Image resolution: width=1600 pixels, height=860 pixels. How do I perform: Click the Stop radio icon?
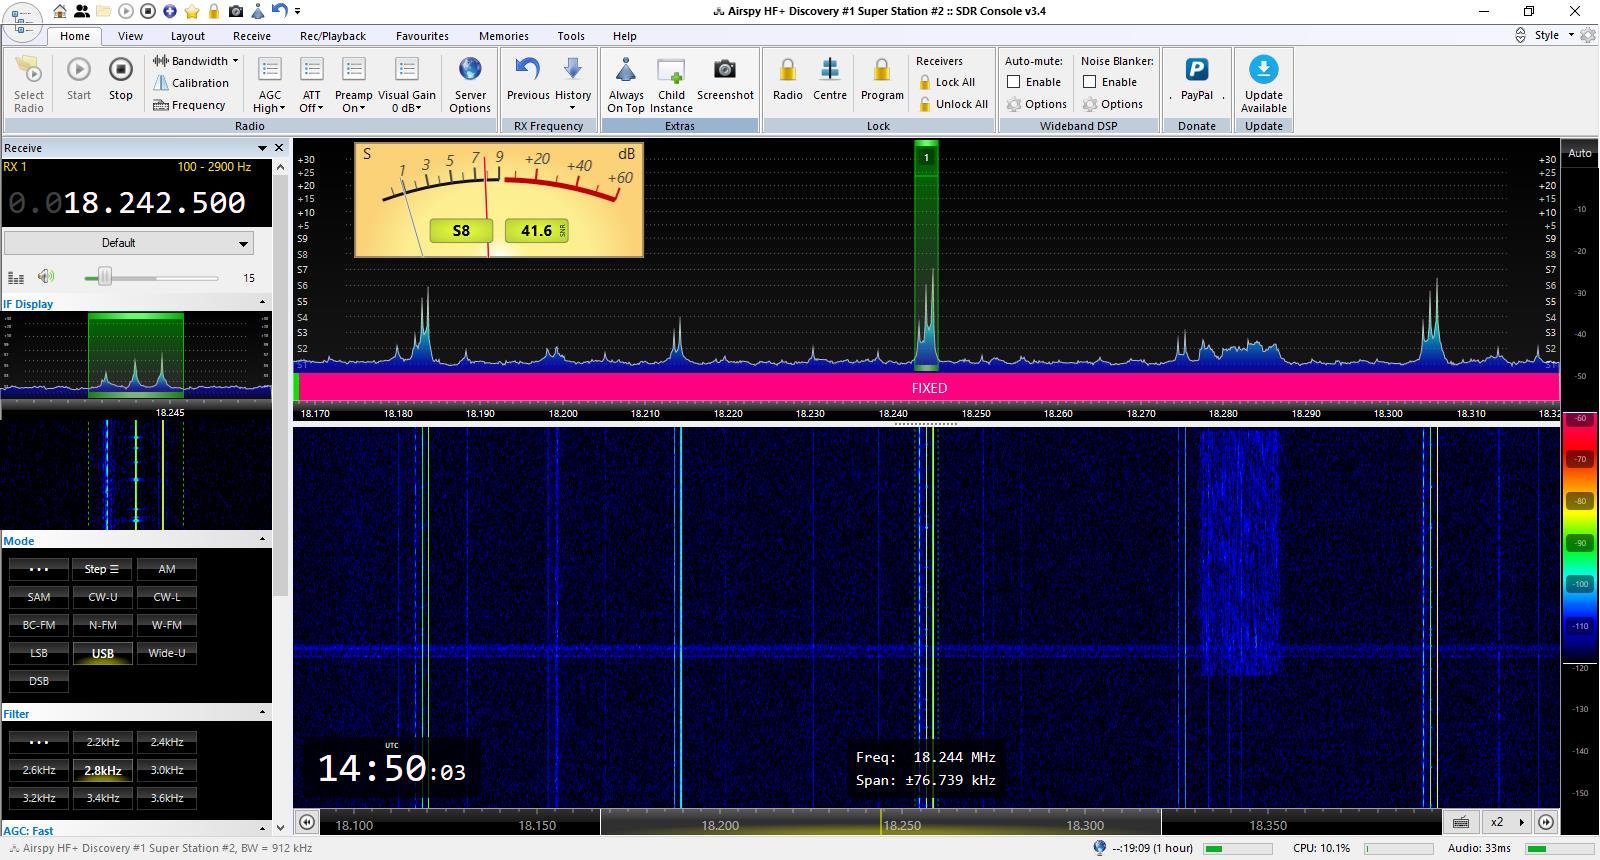[x=120, y=70]
